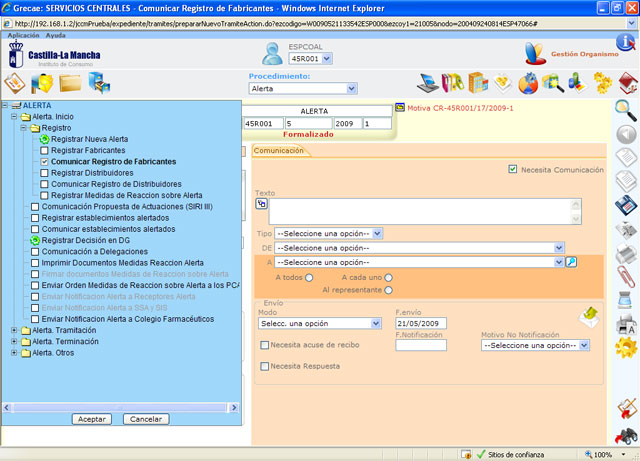Click the single blank page icon in sidebar
Screen dimensions: 640x461
coord(626,158)
